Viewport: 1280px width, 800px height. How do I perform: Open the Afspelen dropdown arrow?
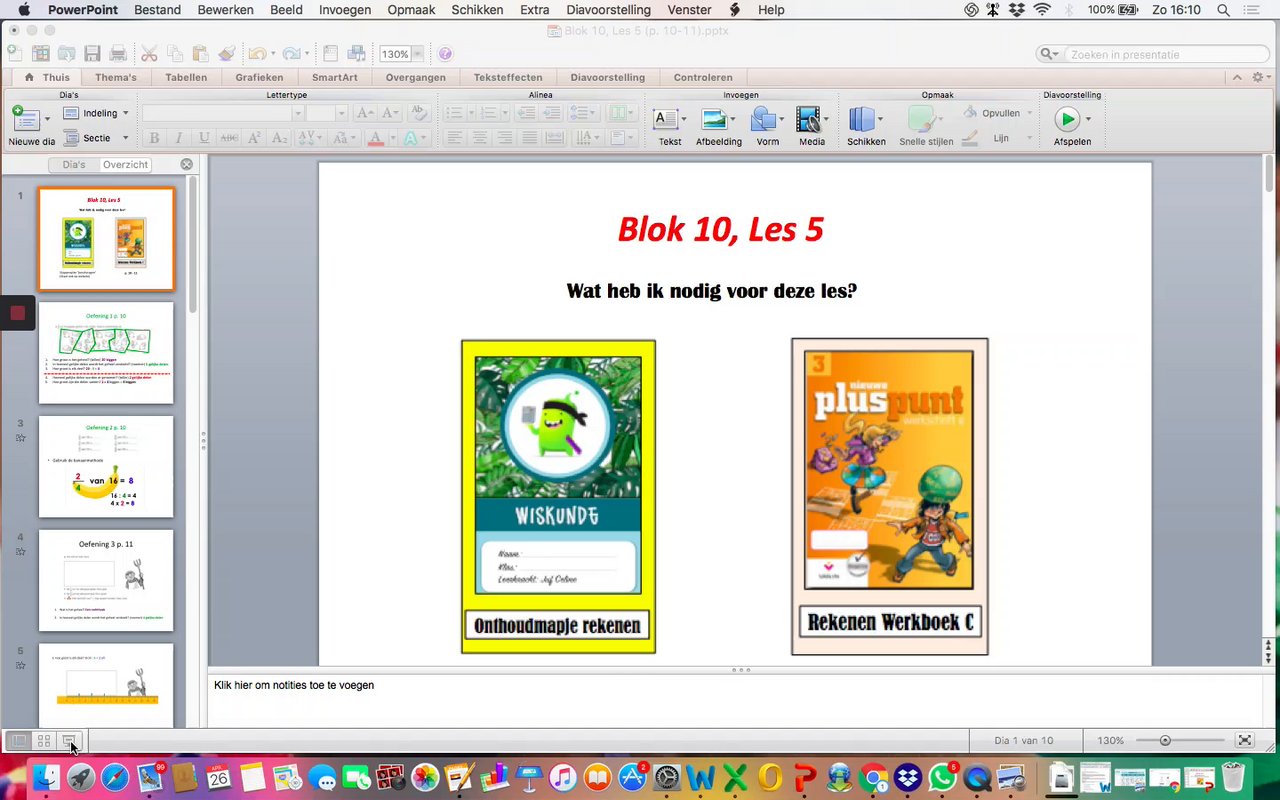coord(1088,119)
